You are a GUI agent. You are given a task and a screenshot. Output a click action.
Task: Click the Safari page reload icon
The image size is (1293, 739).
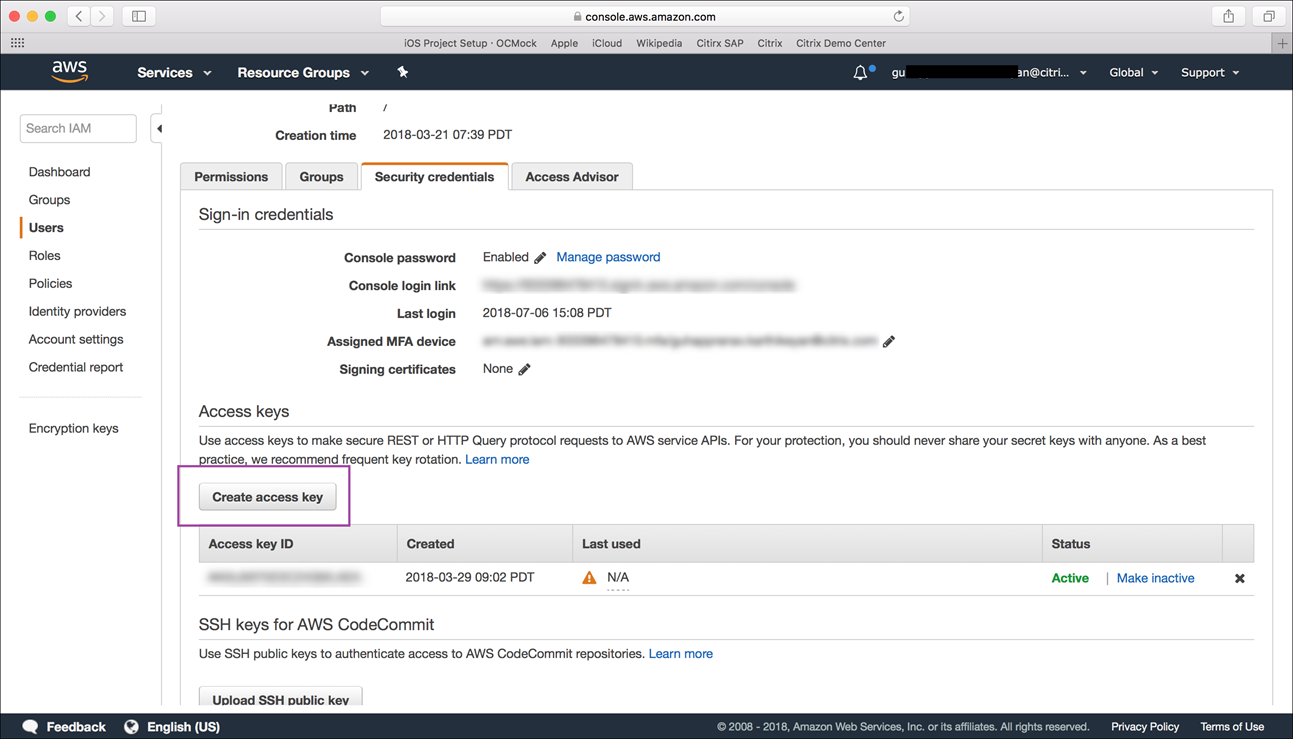898,16
